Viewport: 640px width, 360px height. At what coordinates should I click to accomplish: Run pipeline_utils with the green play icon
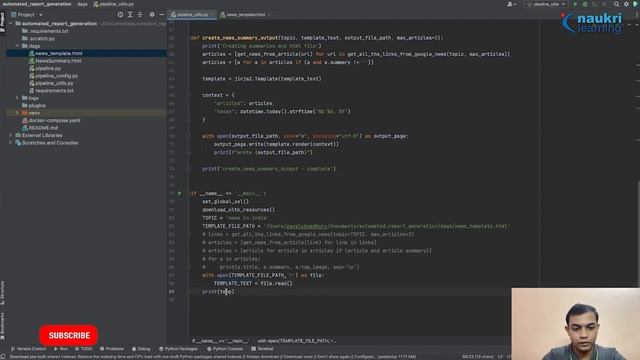point(576,4)
